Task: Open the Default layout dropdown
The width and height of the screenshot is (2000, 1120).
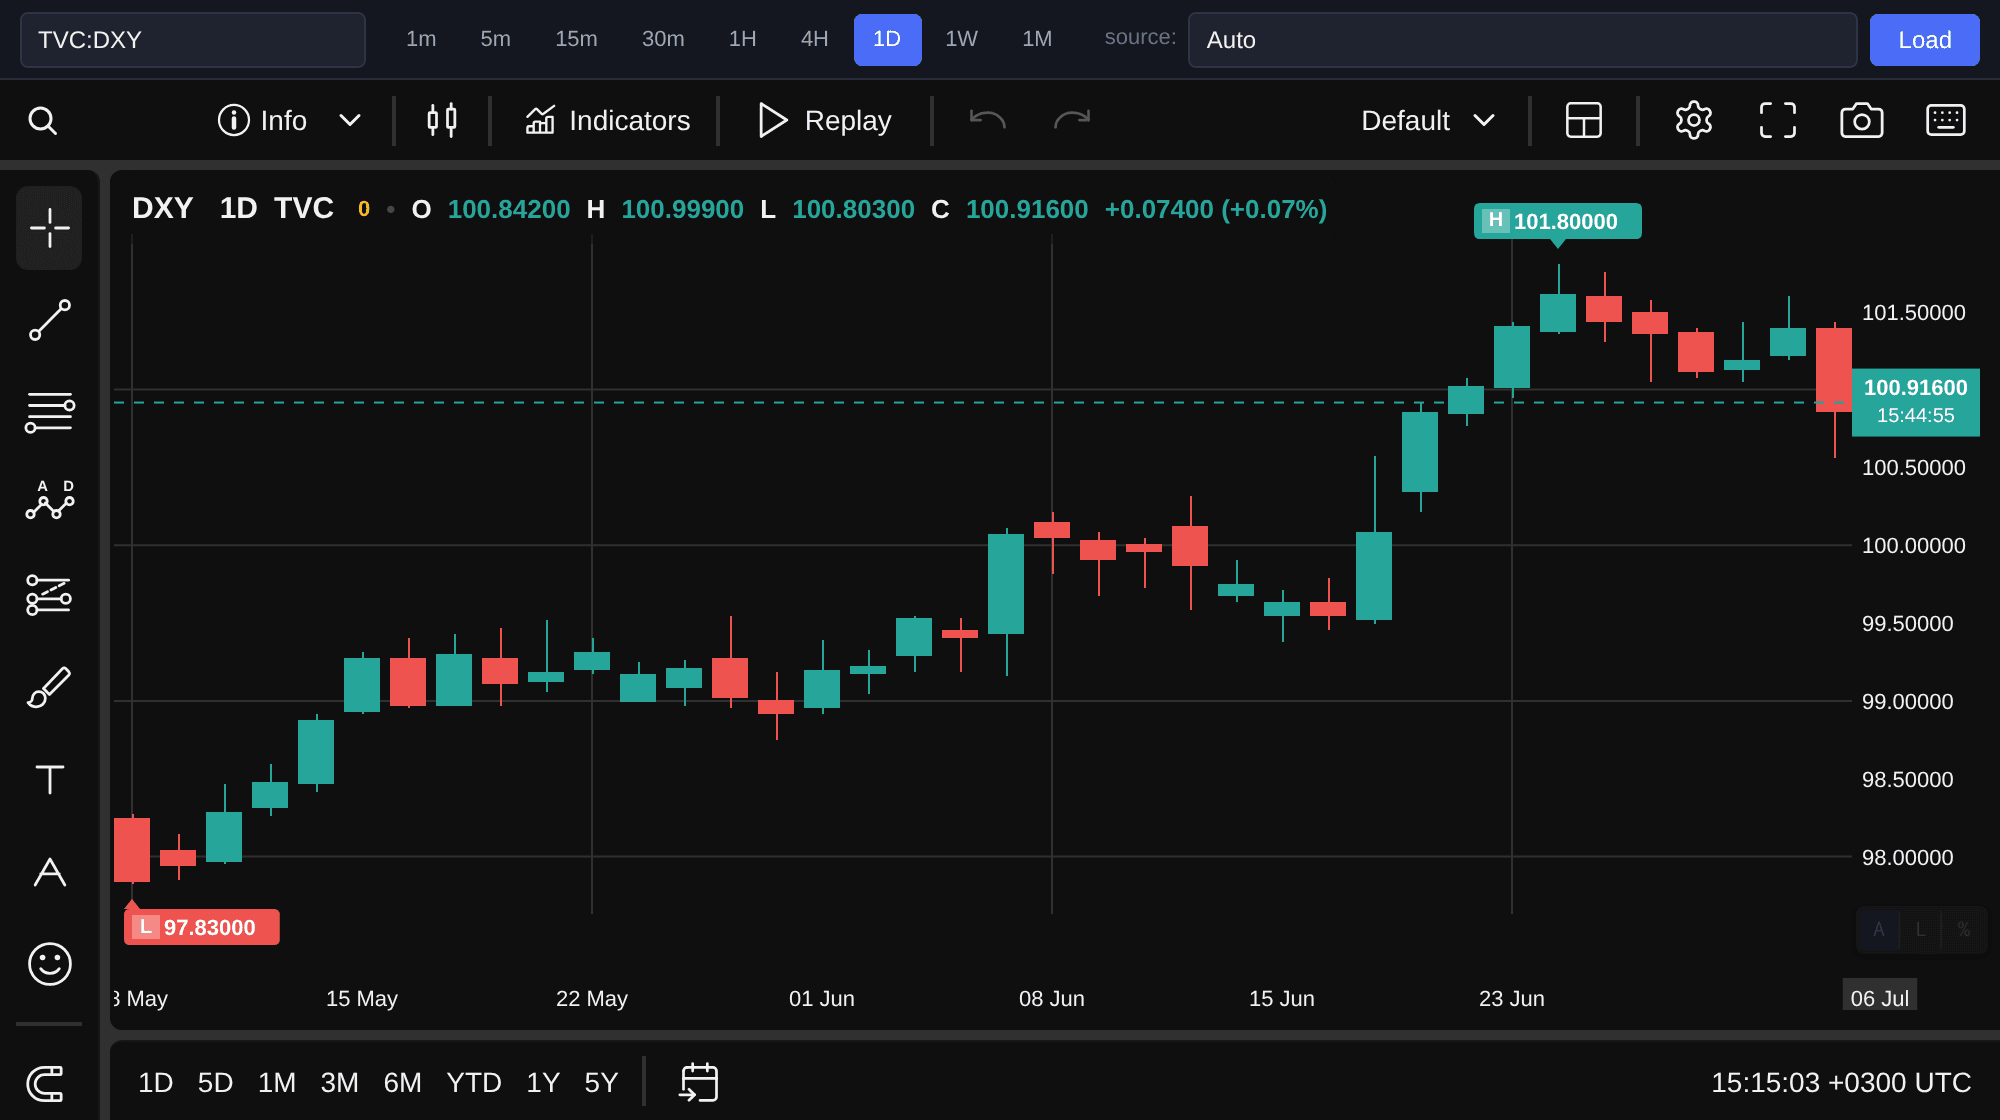Action: click(x=1428, y=121)
